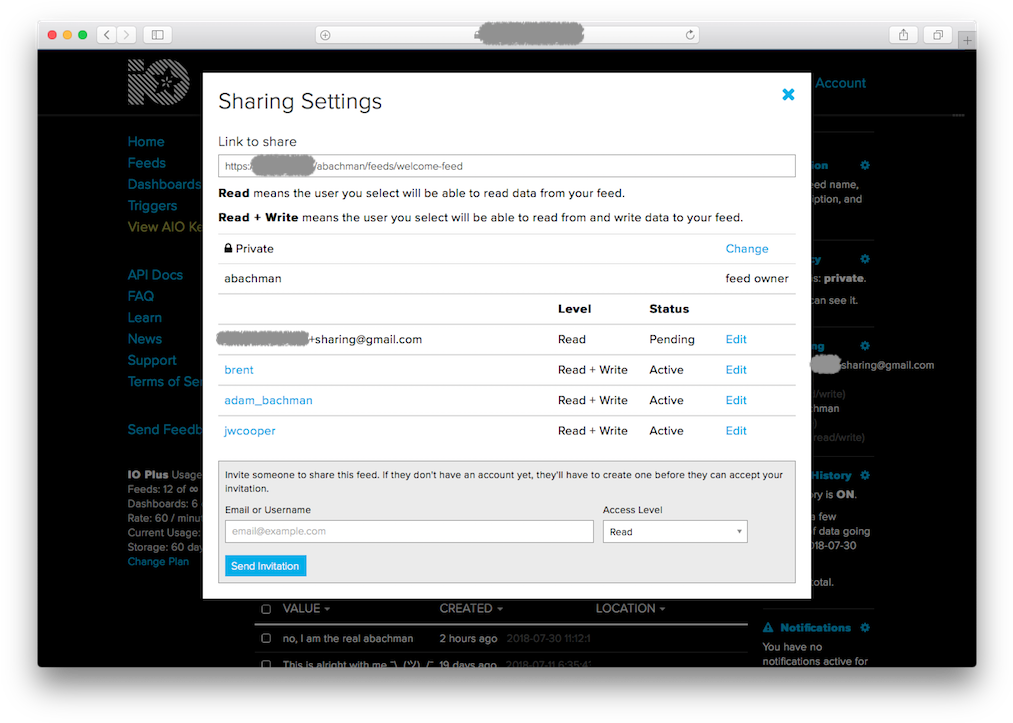Click Change next to the Private setting
This screenshot has height=723, width=1013.
(747, 248)
